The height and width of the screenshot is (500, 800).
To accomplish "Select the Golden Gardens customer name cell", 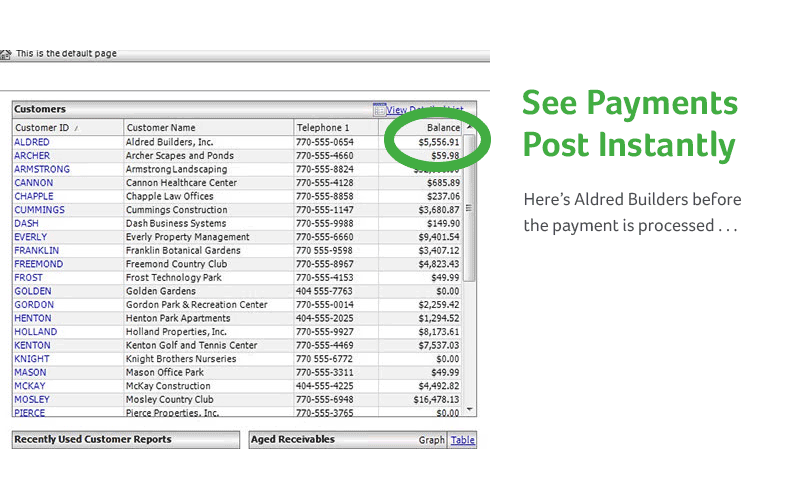I will tap(160, 291).
